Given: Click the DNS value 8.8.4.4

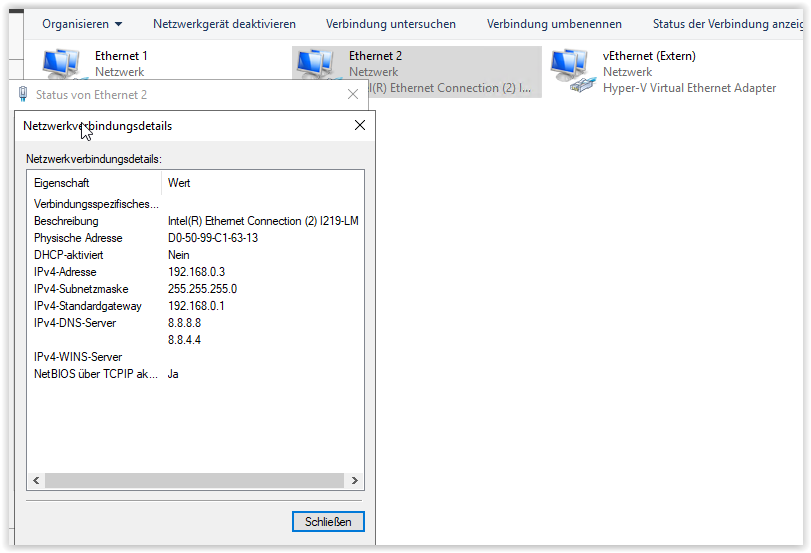Looking at the screenshot, I should point(185,340).
